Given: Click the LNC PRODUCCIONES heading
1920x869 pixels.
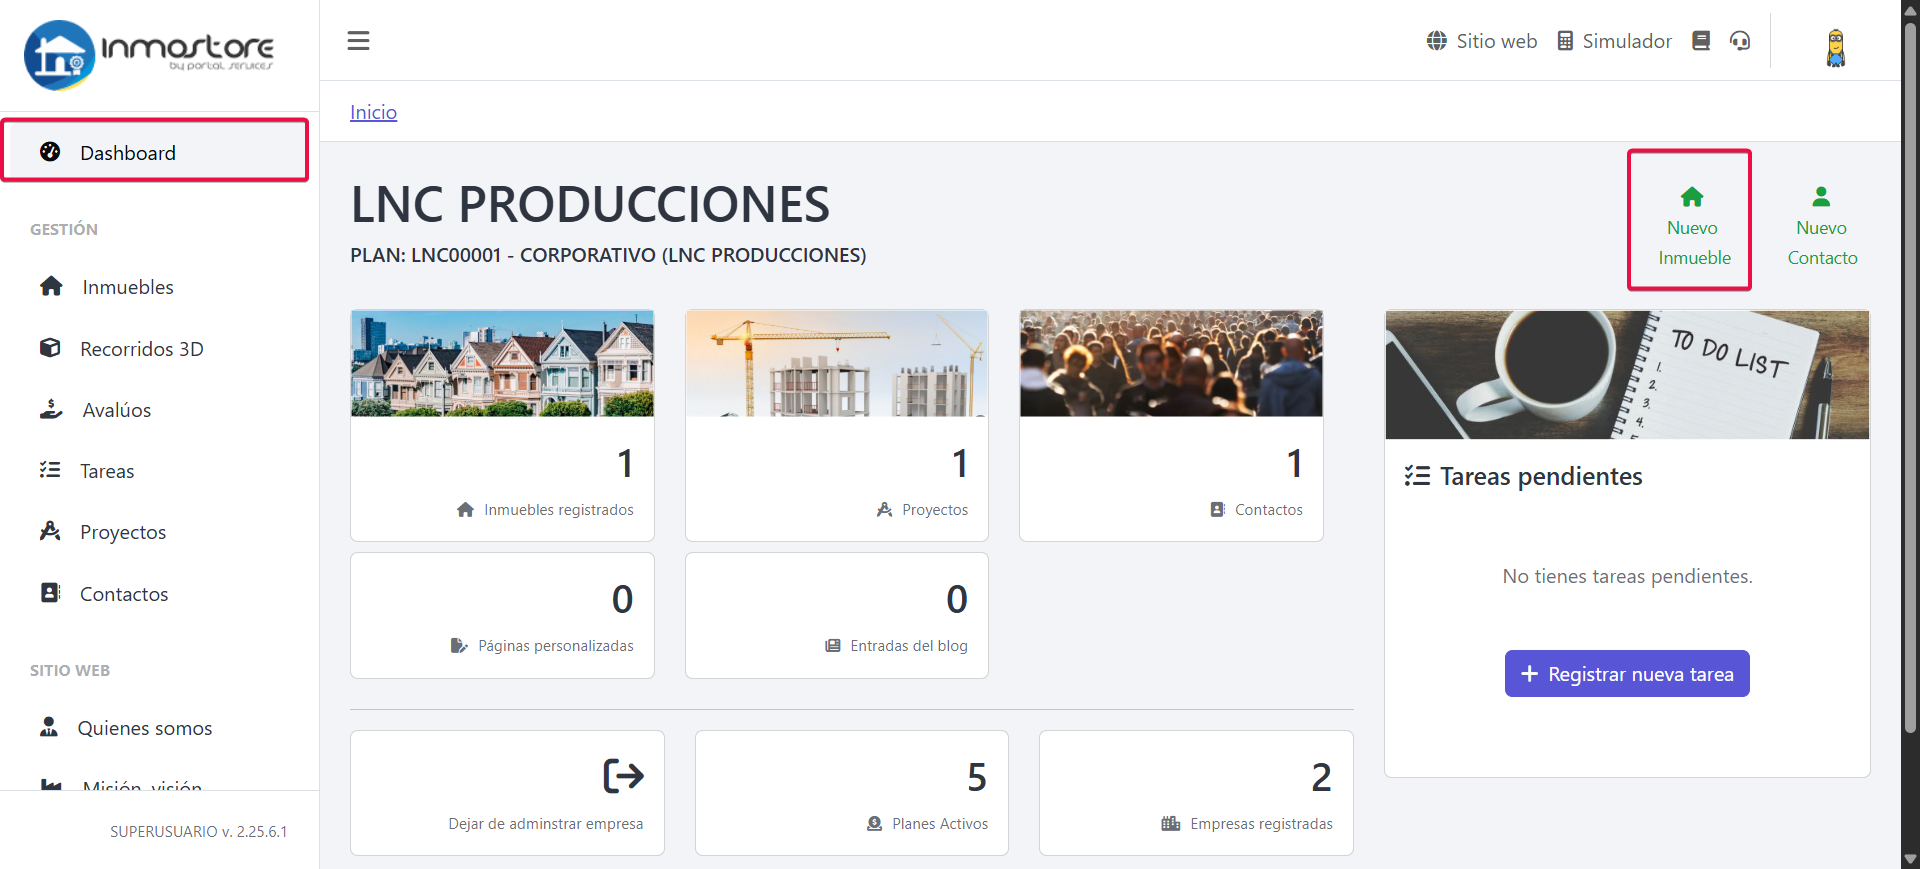Looking at the screenshot, I should point(590,204).
